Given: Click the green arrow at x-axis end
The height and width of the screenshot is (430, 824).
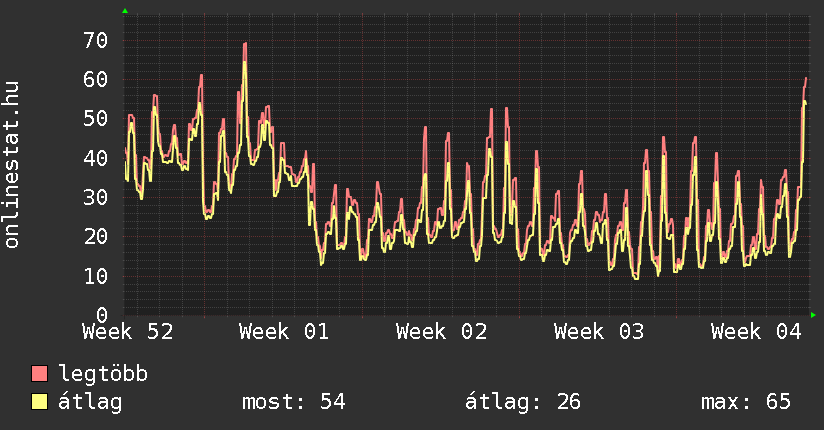Looking at the screenshot, I should click(814, 315).
